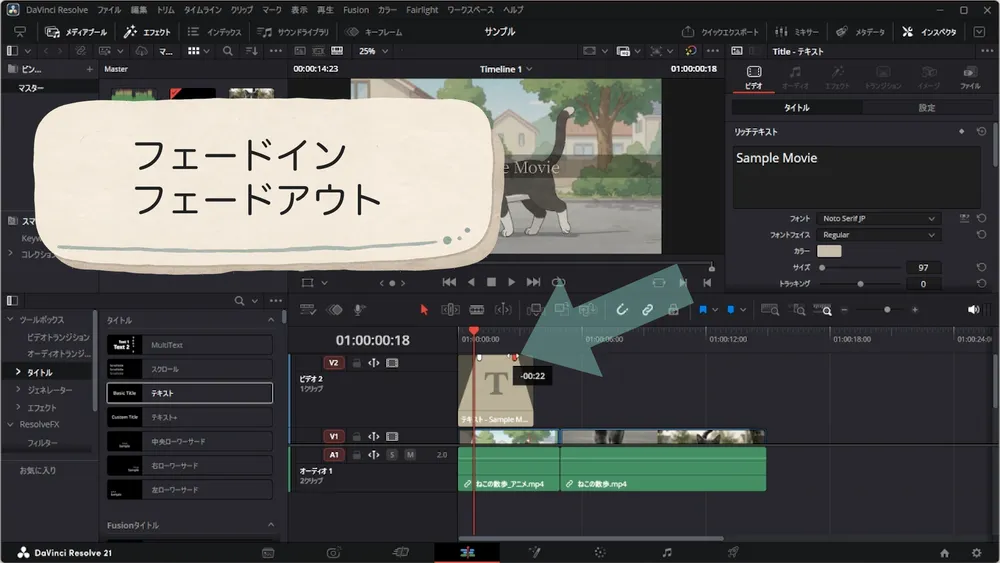Open the Timeline 1 name dropdown
The image size is (1000, 563).
tap(506, 69)
